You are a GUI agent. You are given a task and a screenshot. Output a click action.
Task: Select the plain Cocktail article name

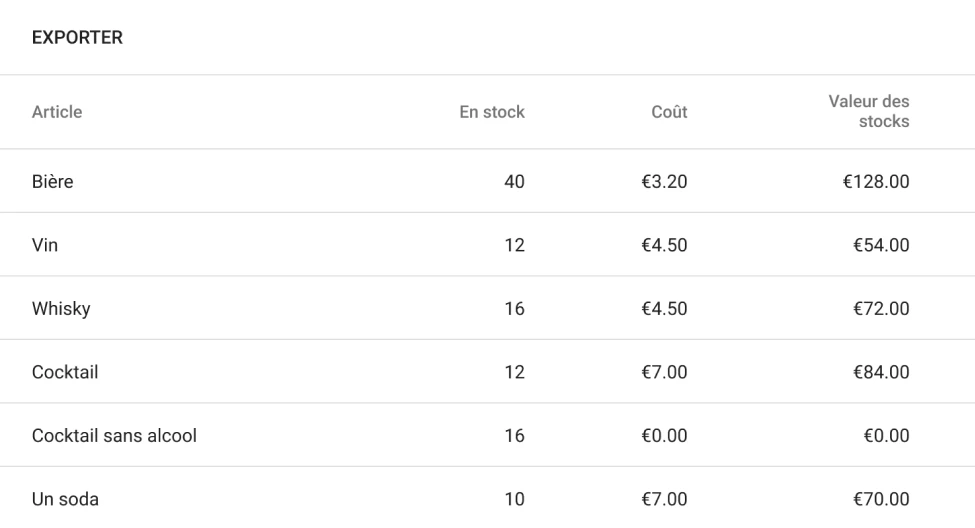[65, 372]
